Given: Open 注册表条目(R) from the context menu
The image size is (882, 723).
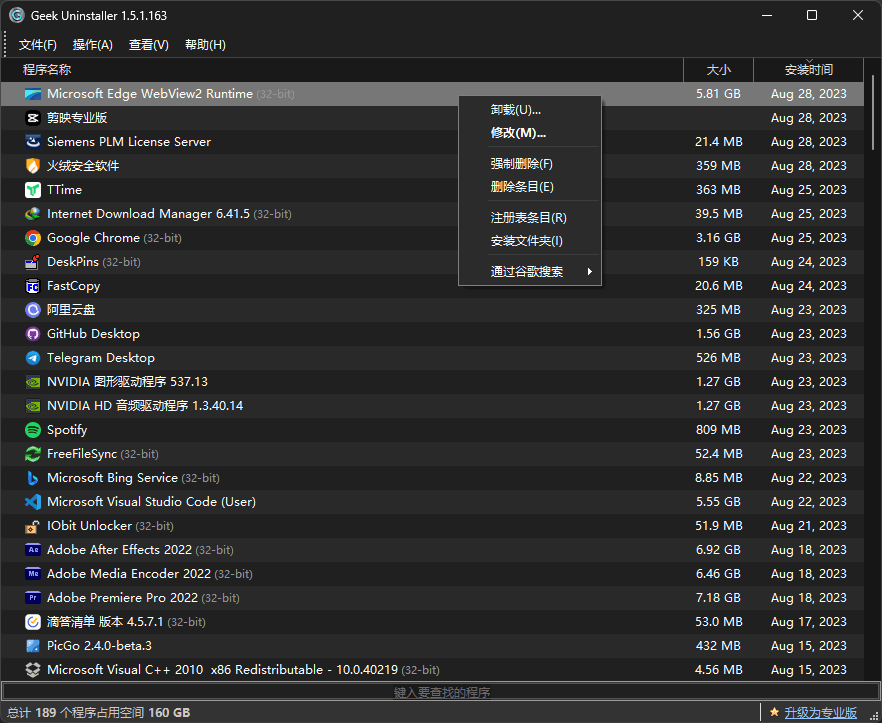Looking at the screenshot, I should (530, 218).
